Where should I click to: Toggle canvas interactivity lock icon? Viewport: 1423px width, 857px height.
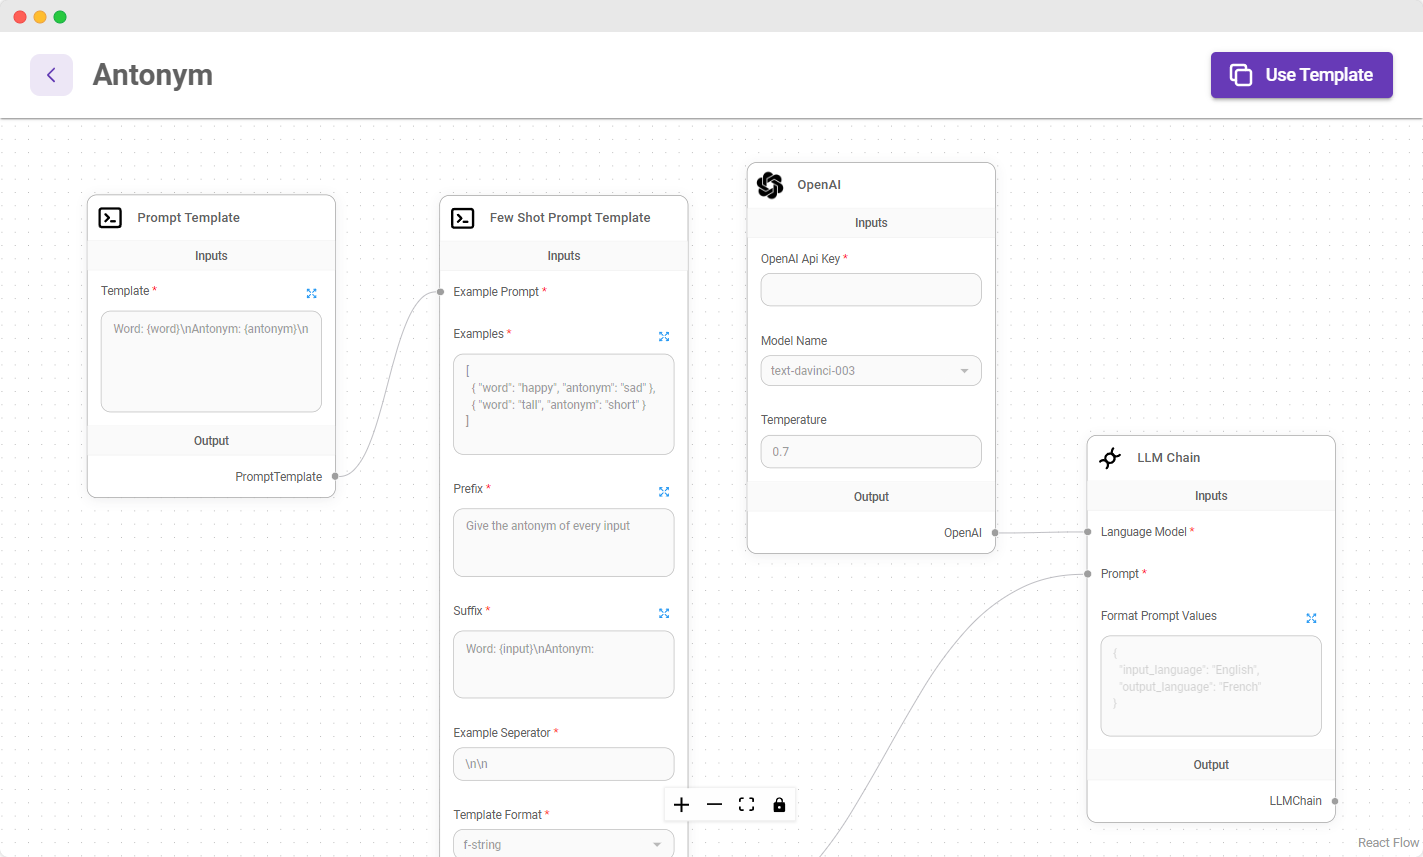point(779,805)
